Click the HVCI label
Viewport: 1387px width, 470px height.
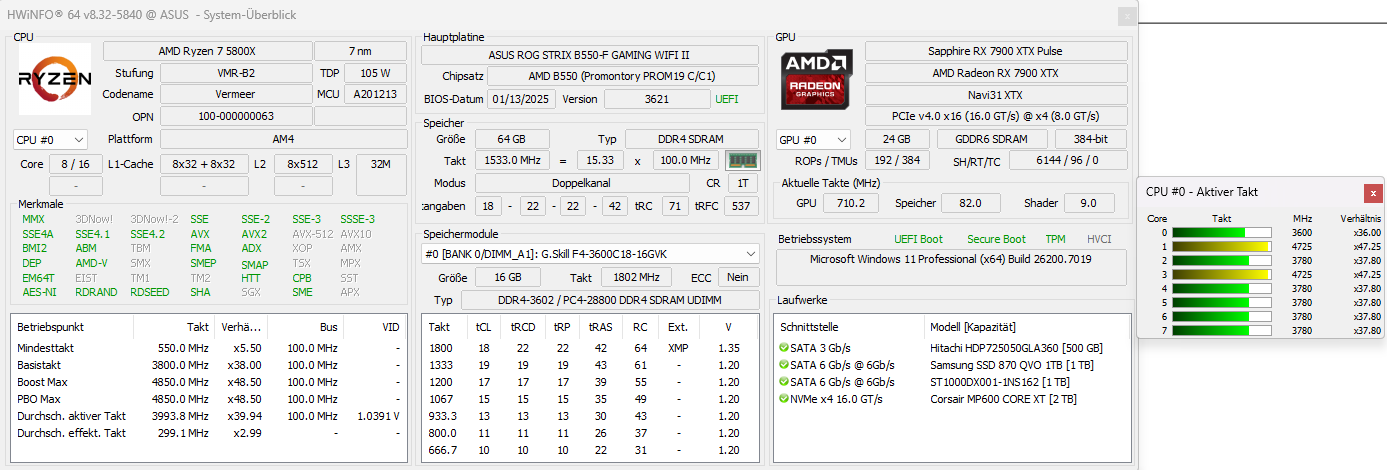tap(1099, 239)
